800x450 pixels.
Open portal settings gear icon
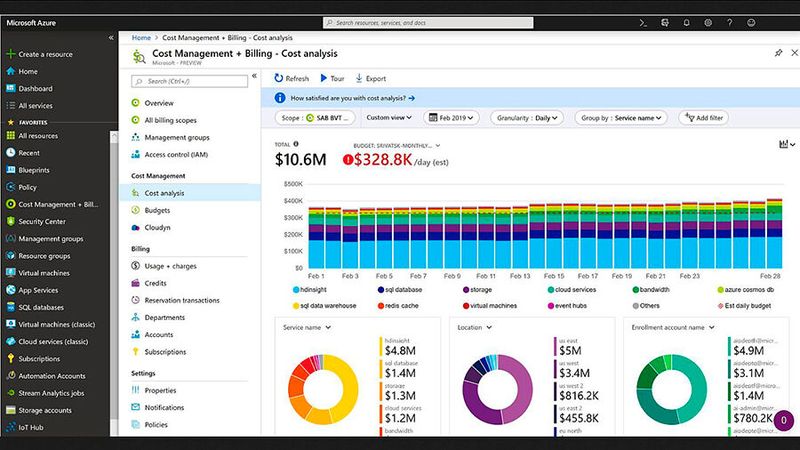click(709, 22)
